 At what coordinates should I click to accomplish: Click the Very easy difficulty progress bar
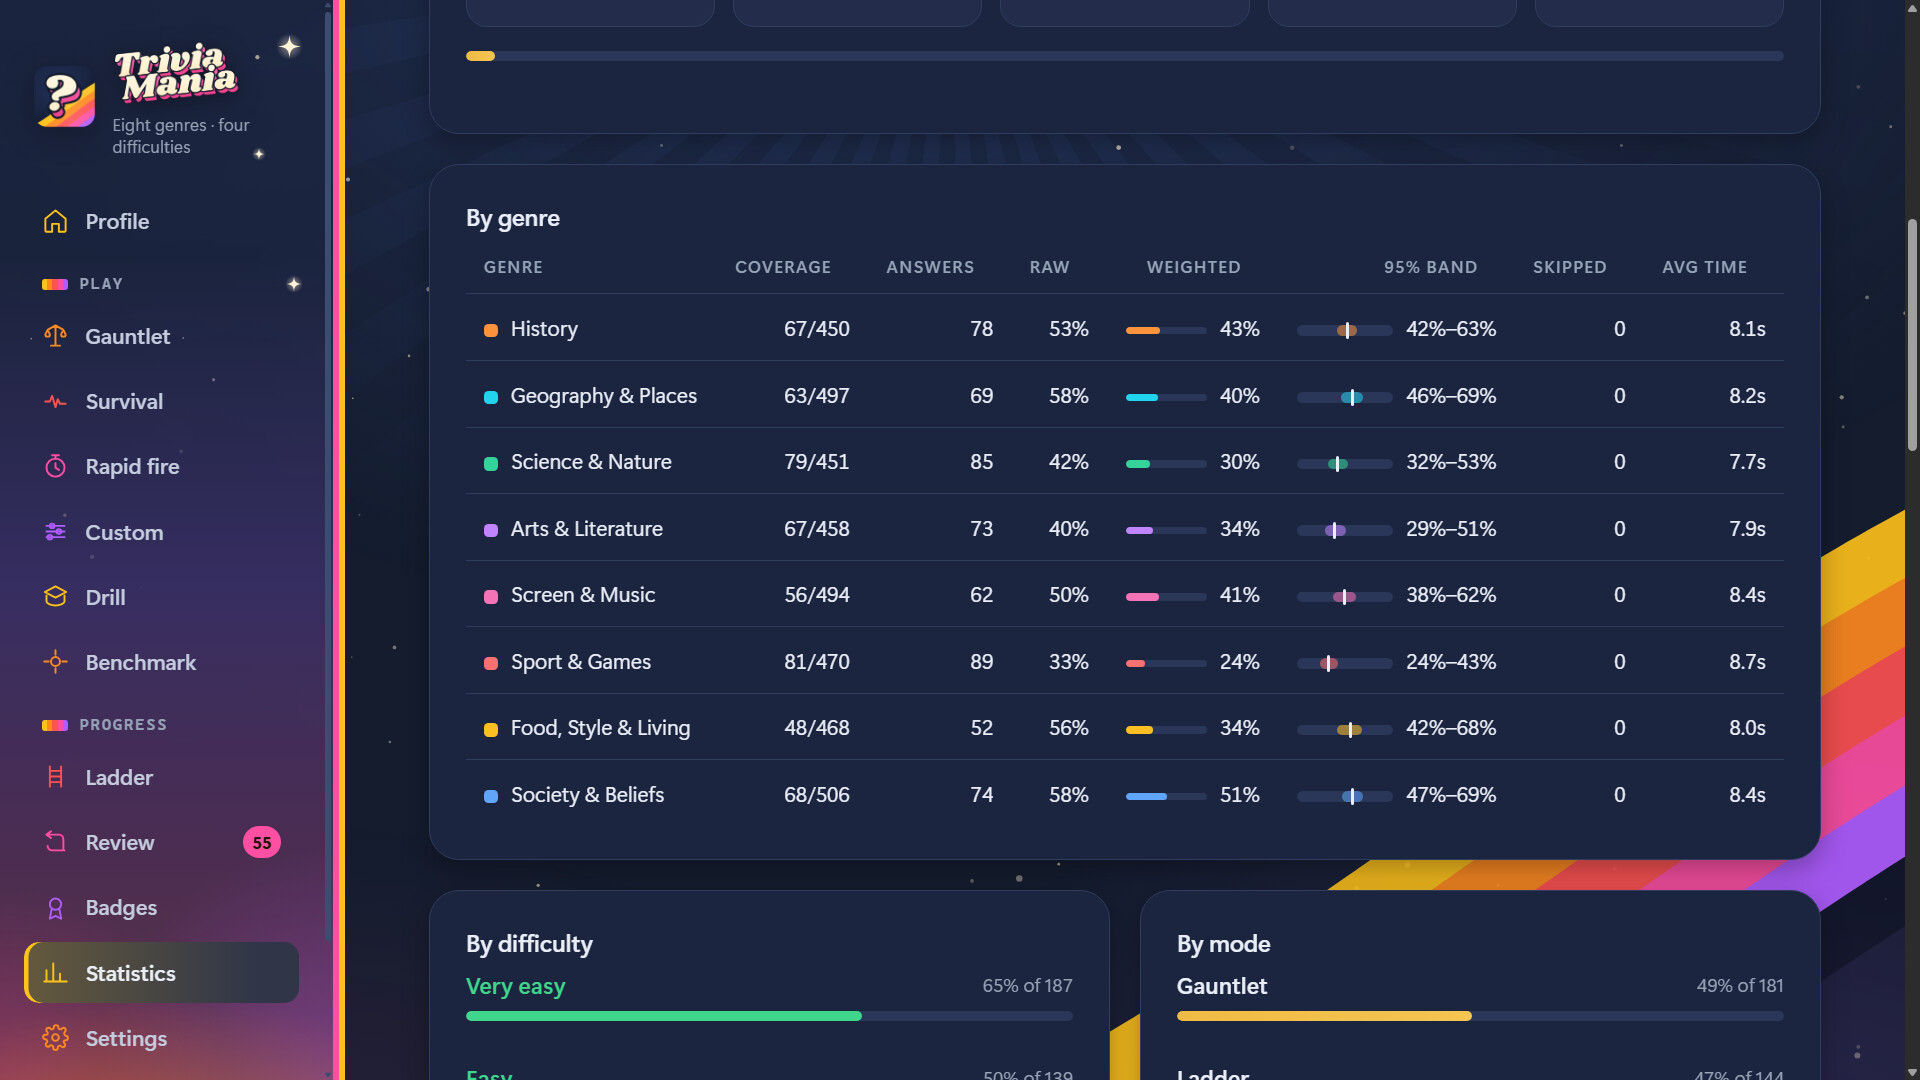[769, 1016]
